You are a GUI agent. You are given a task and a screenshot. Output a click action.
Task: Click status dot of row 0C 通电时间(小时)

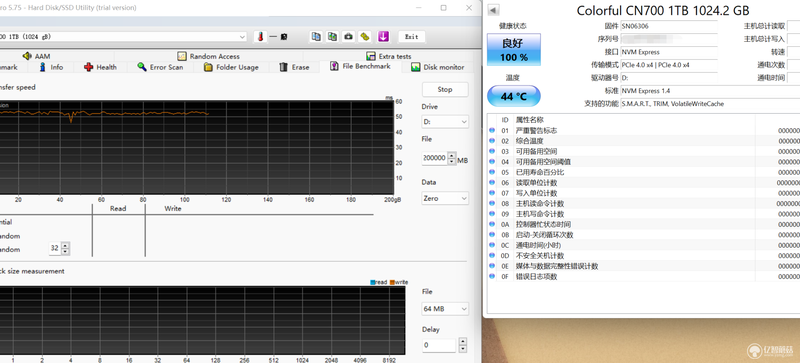coord(492,245)
